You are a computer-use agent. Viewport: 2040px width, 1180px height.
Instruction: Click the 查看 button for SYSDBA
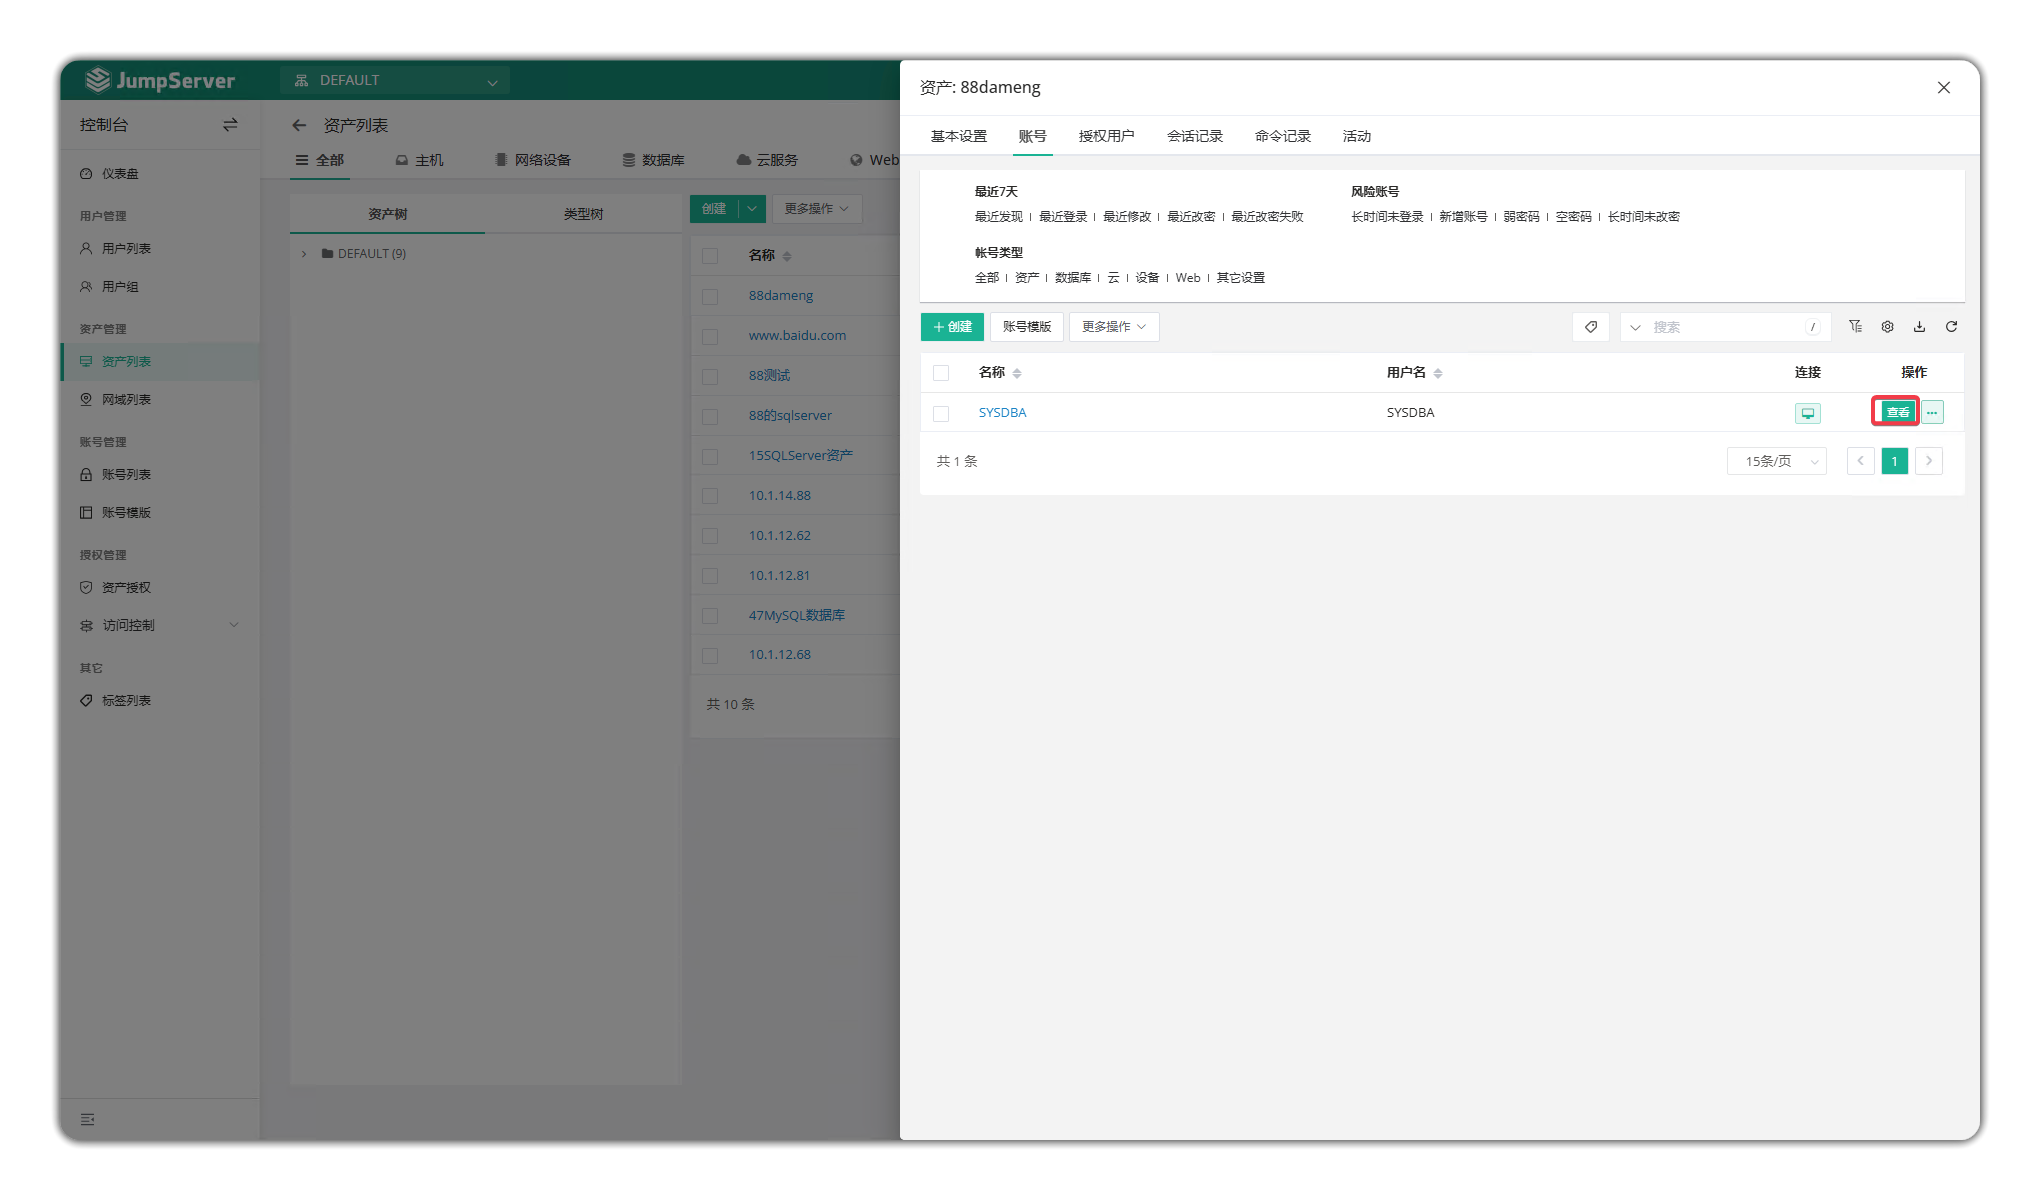click(x=1896, y=412)
